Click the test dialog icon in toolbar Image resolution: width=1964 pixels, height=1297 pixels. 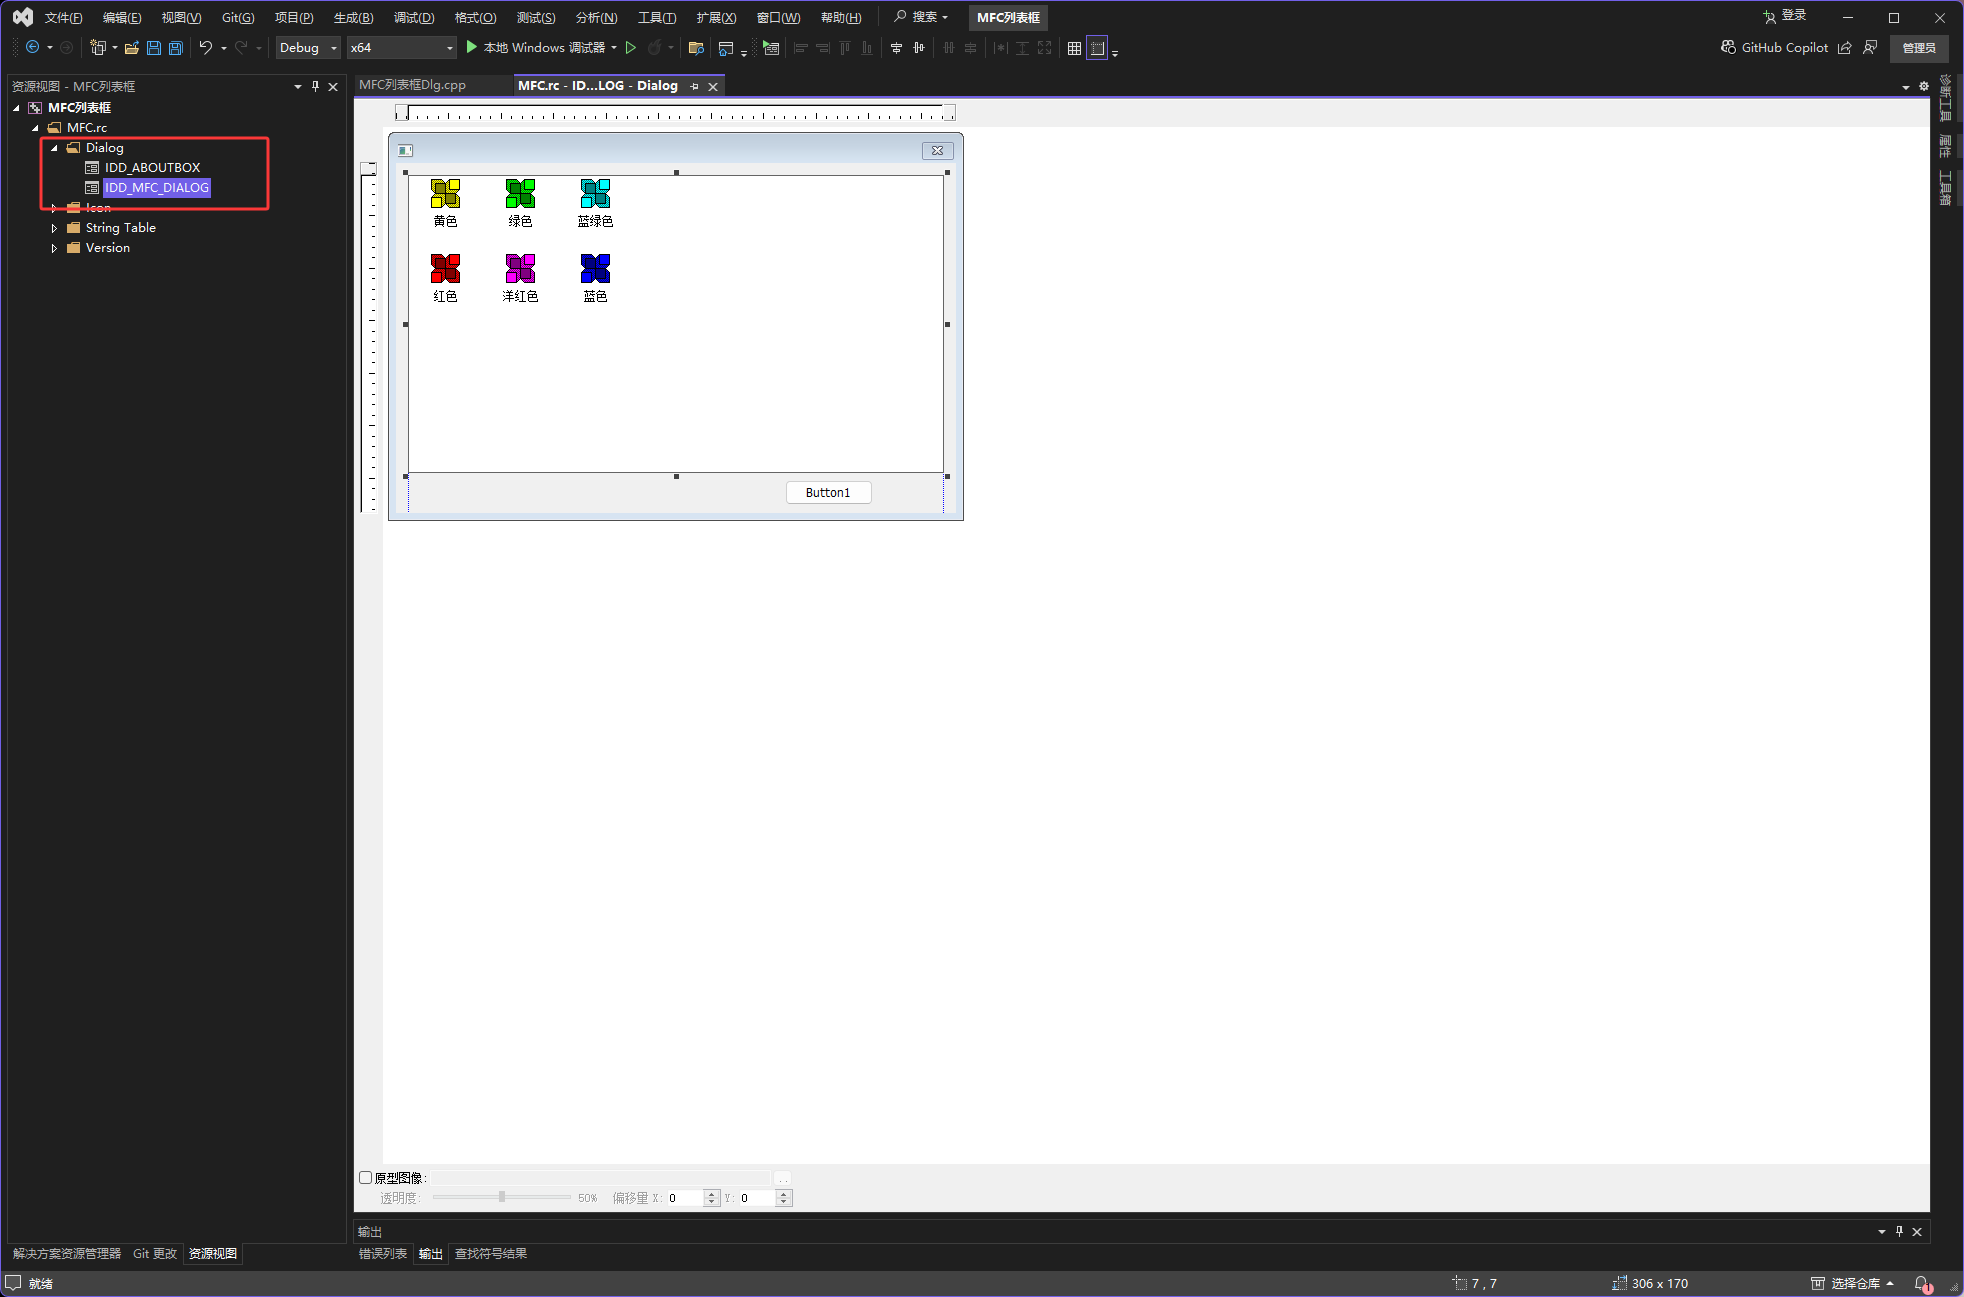click(771, 48)
